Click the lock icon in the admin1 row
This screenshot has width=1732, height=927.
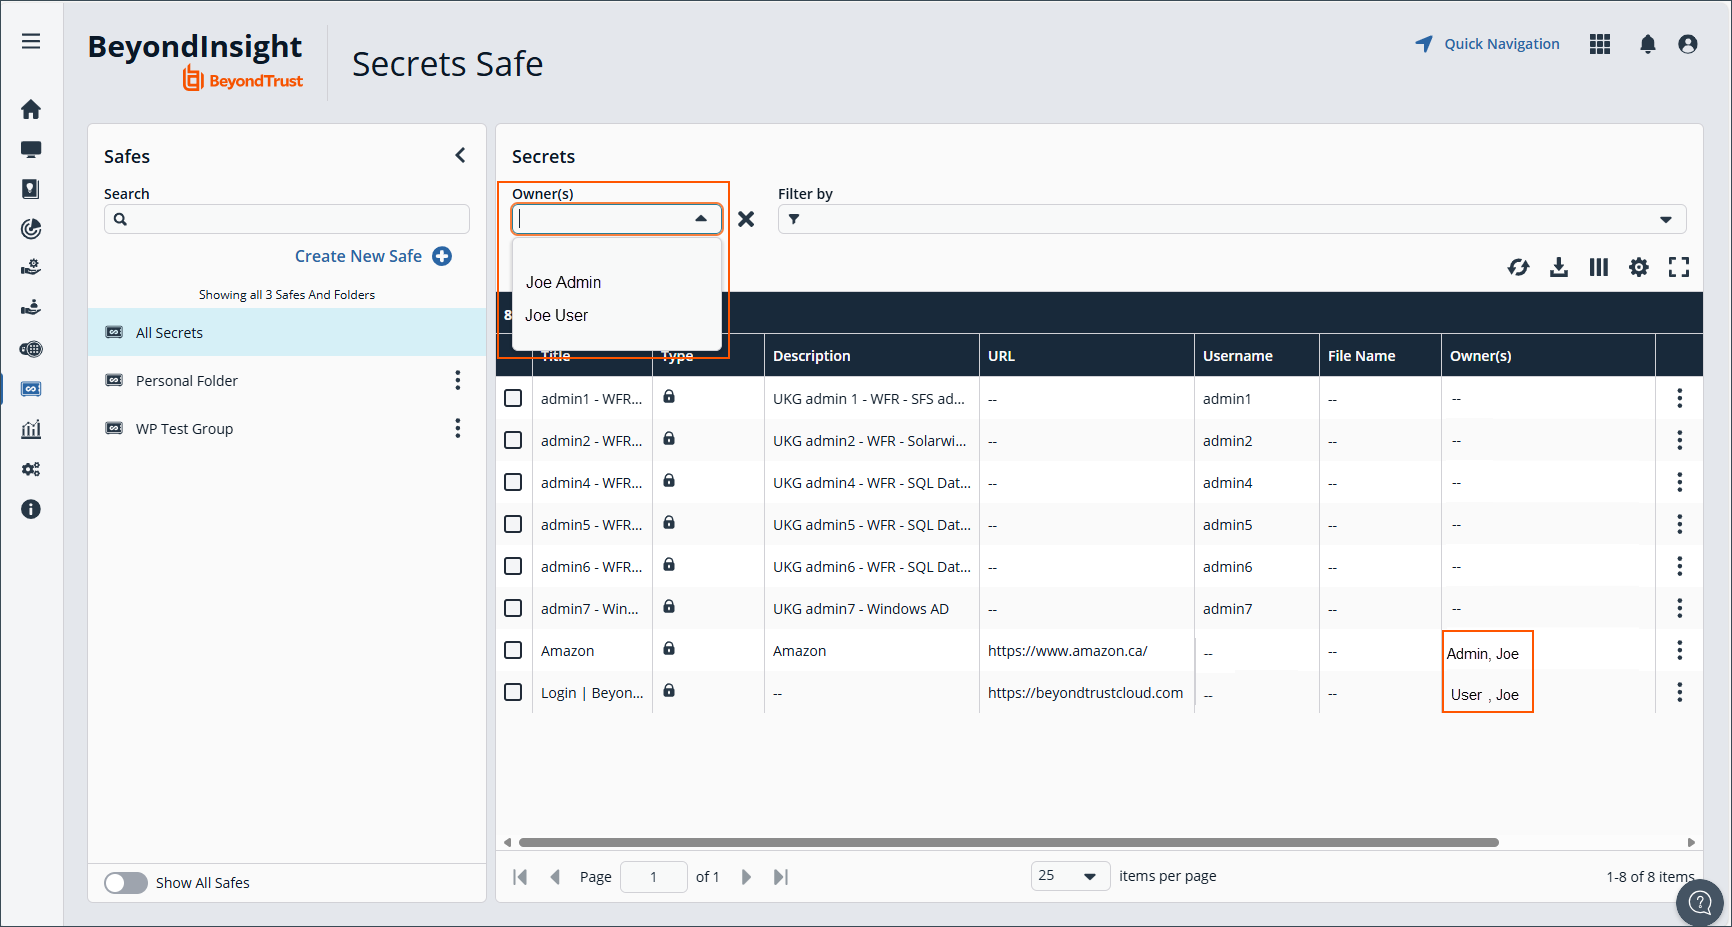(669, 397)
